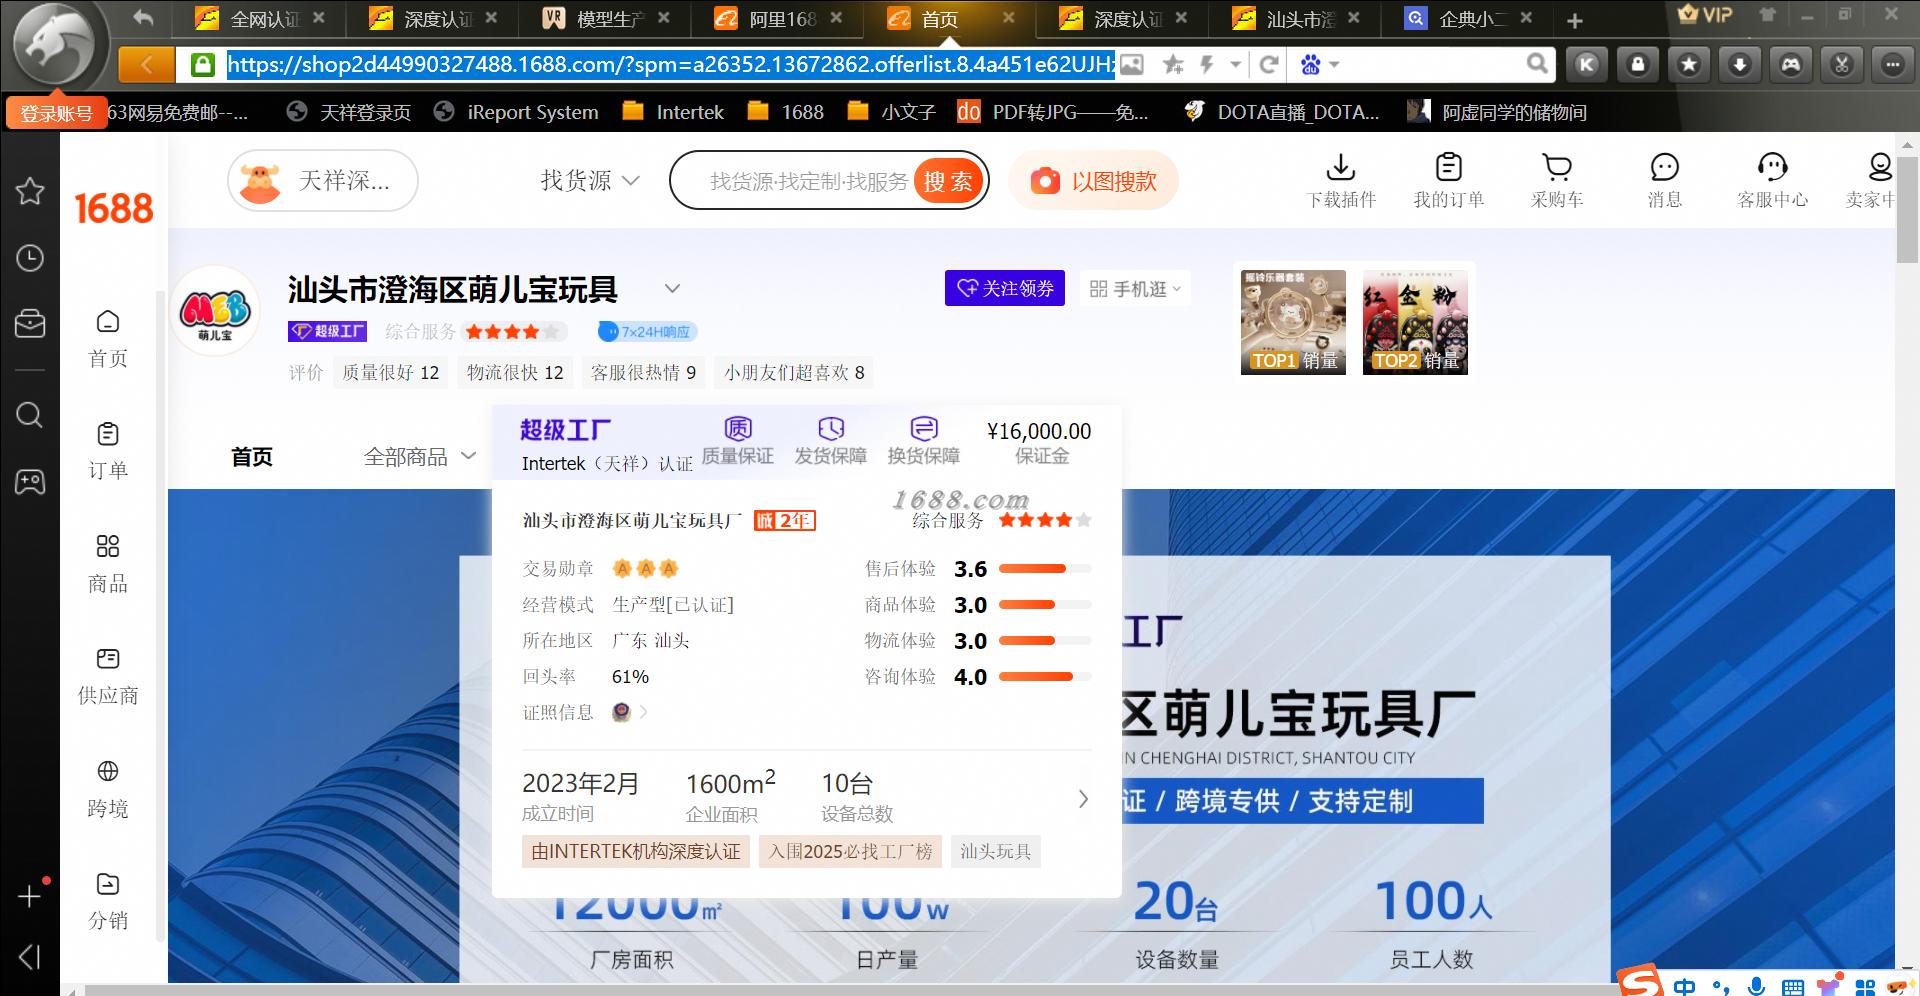Click the plus icon at sidebar bottom
Screen dimensions: 1920x996
[30, 896]
